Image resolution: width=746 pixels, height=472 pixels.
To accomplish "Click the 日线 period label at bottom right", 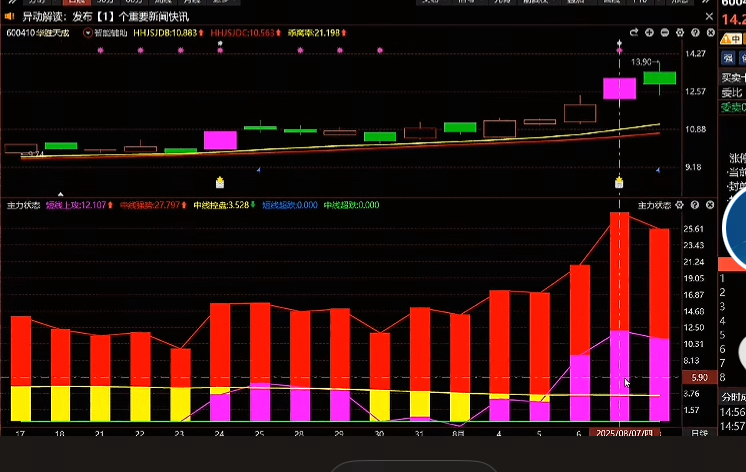I will pos(699,433).
